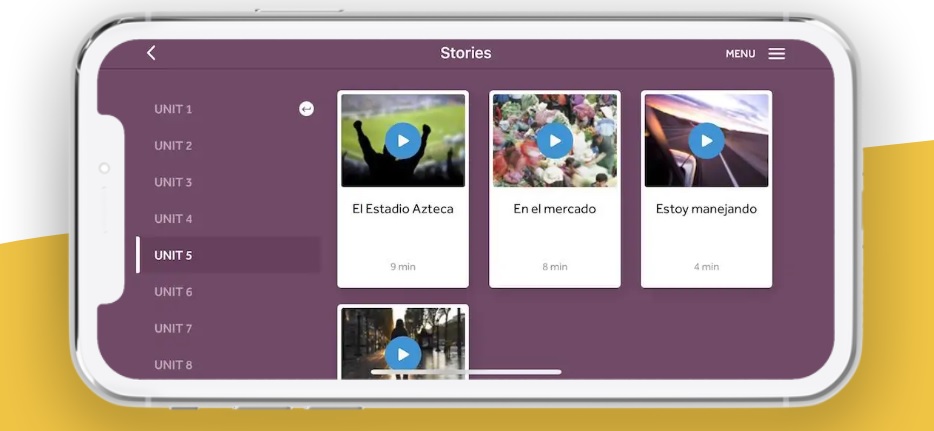
Task: Click the return arrow beside Unit 1
Action: pyautogui.click(x=306, y=109)
